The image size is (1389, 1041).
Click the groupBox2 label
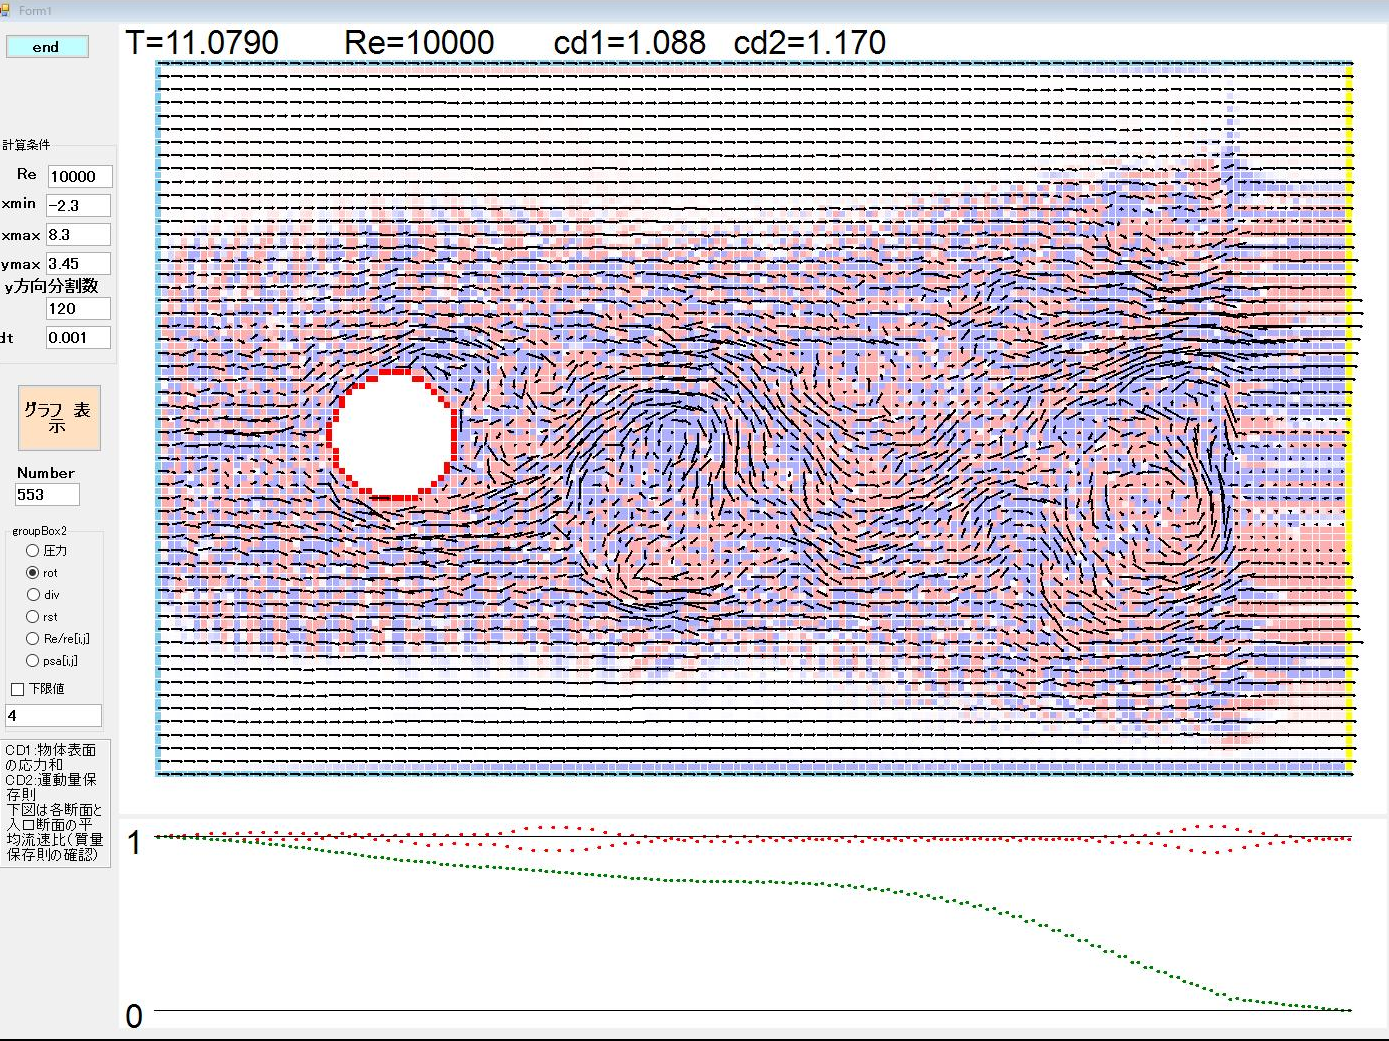point(40,531)
